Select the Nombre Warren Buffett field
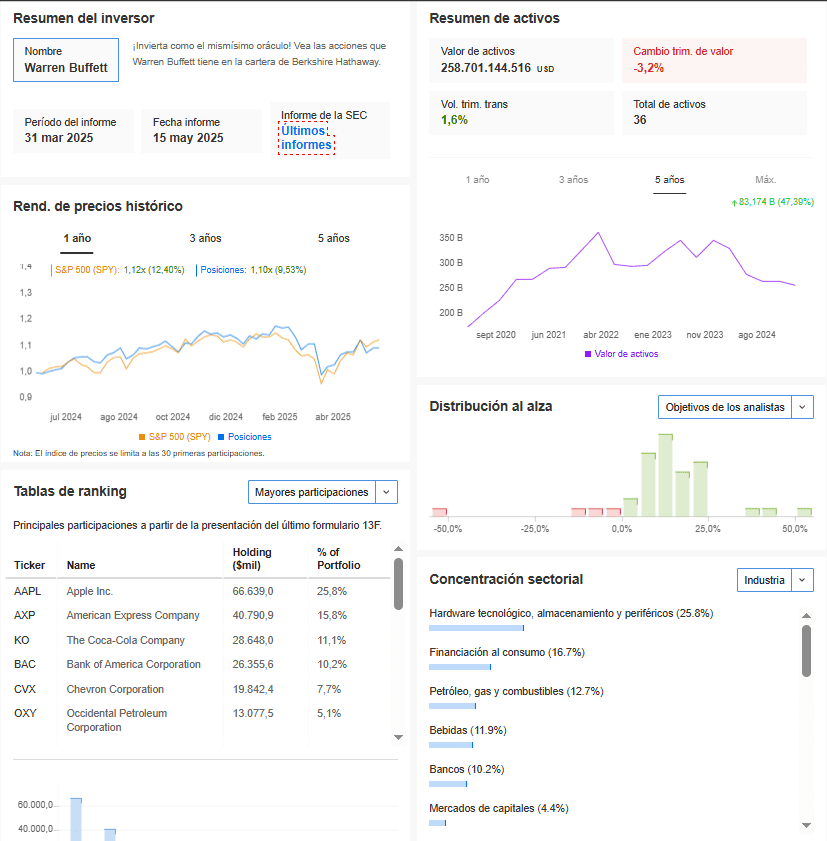Image resolution: width=827 pixels, height=841 pixels. coord(66,60)
